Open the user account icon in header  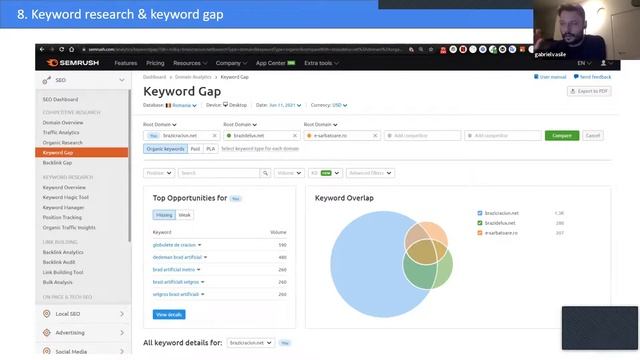click(603, 63)
